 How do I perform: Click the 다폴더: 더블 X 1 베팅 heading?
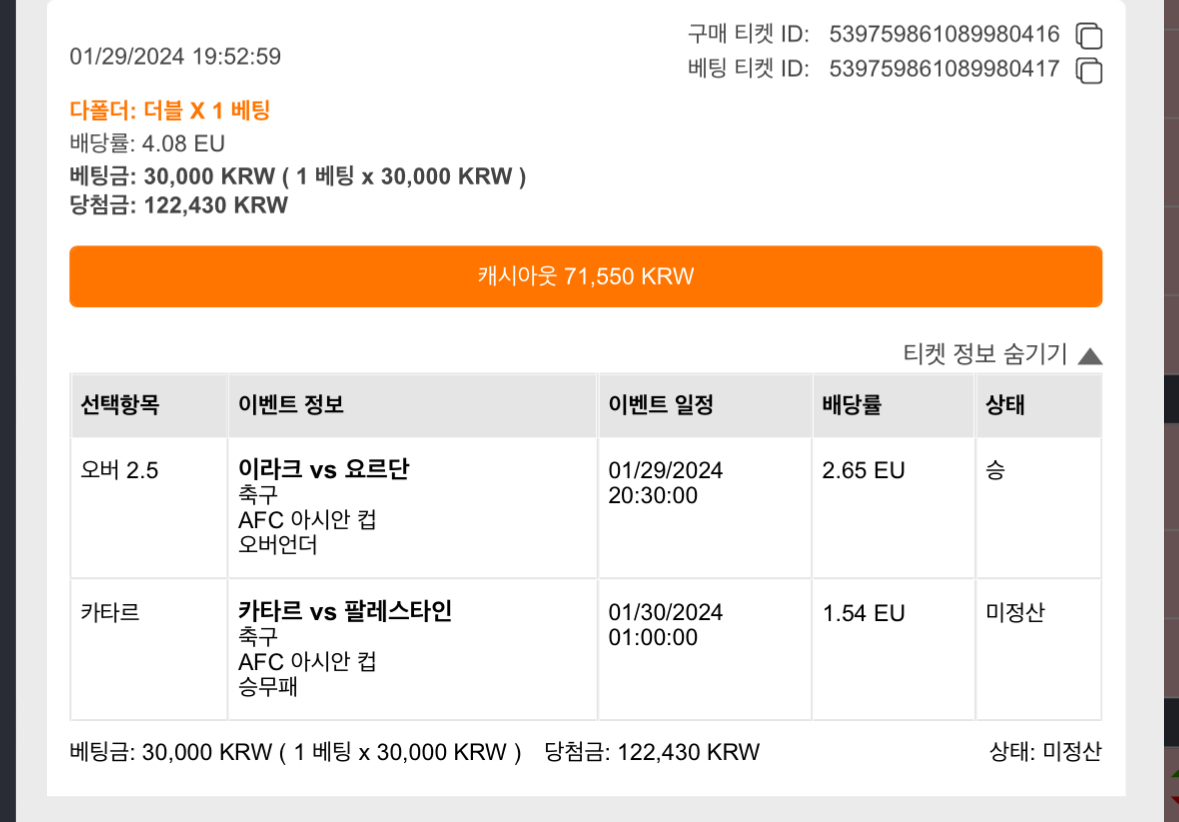(x=170, y=111)
